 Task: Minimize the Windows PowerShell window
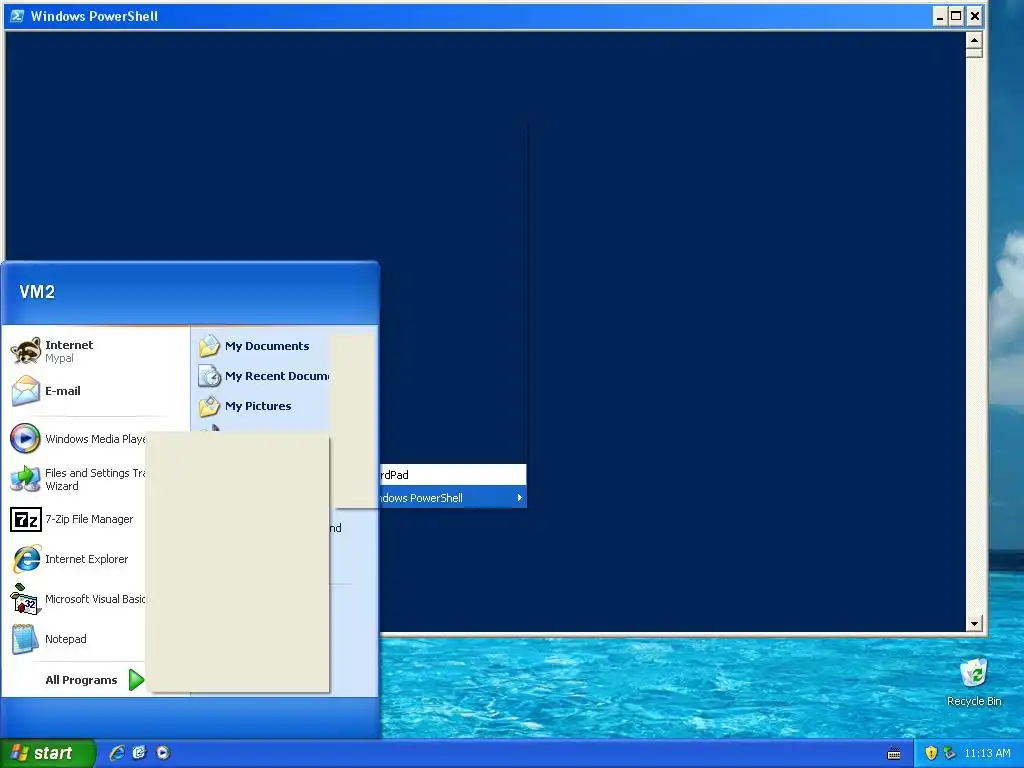(x=939, y=16)
